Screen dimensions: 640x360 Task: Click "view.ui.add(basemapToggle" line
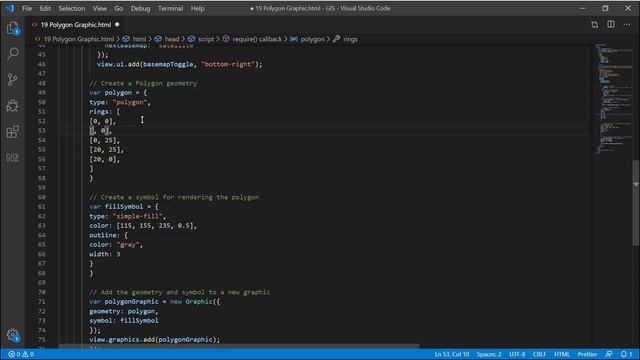click(180, 64)
